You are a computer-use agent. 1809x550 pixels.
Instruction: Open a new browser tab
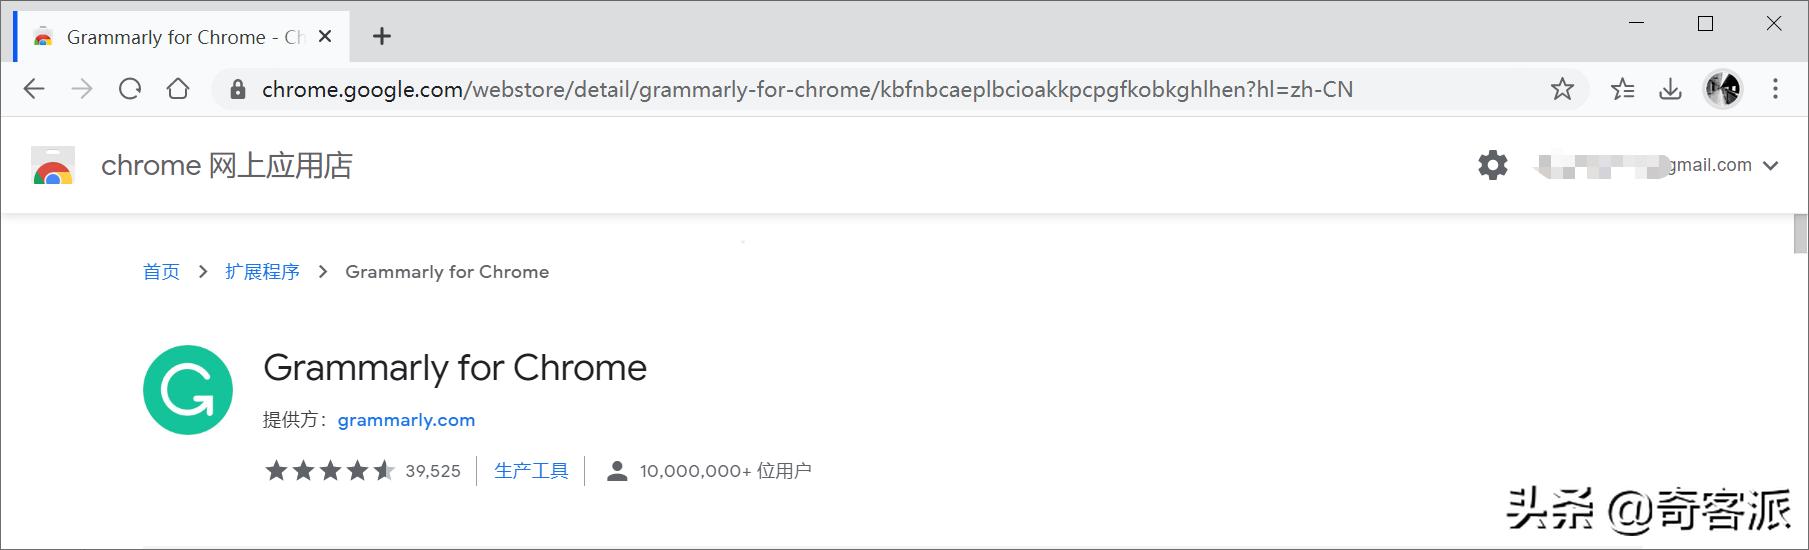click(382, 37)
